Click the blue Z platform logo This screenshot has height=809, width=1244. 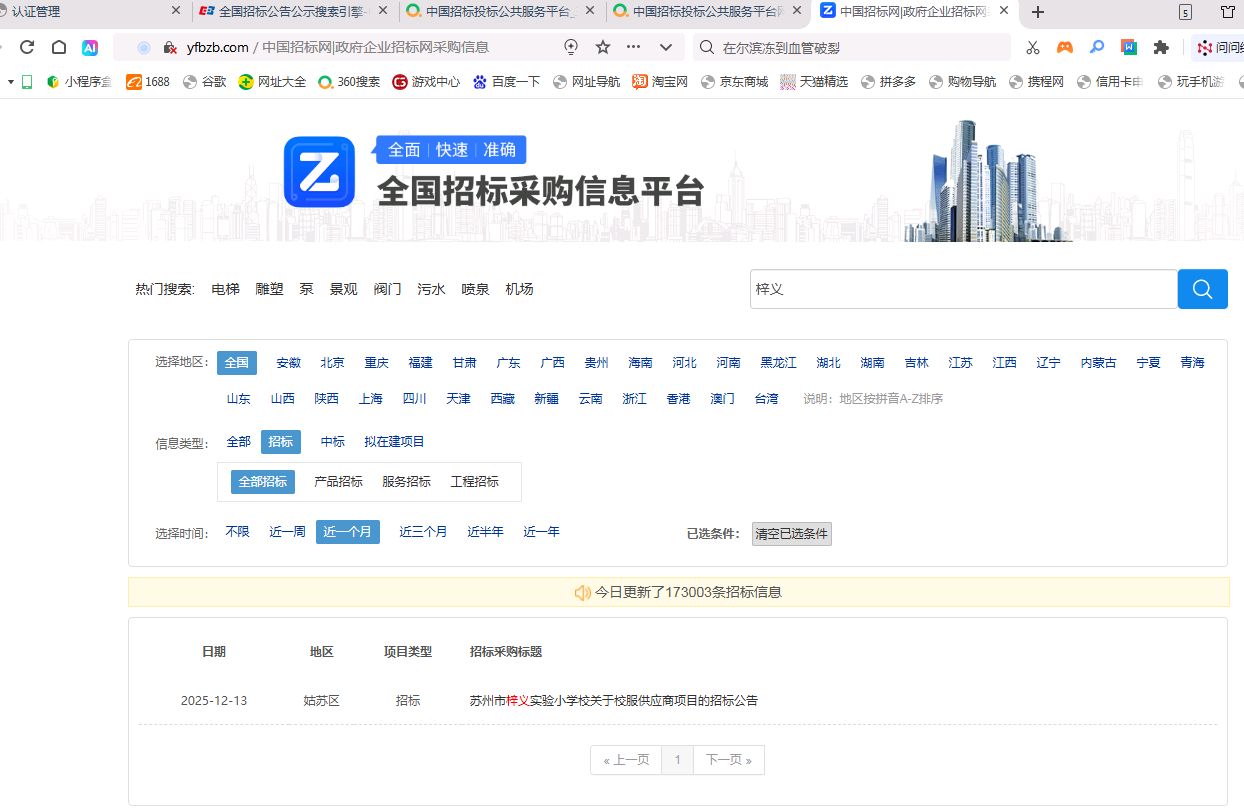(x=319, y=172)
